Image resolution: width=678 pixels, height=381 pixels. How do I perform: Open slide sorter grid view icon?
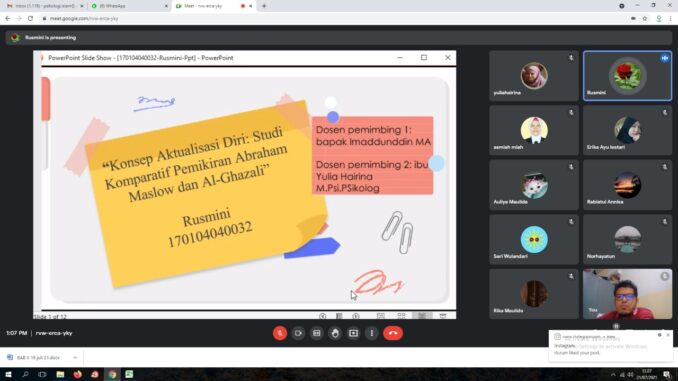[401, 316]
